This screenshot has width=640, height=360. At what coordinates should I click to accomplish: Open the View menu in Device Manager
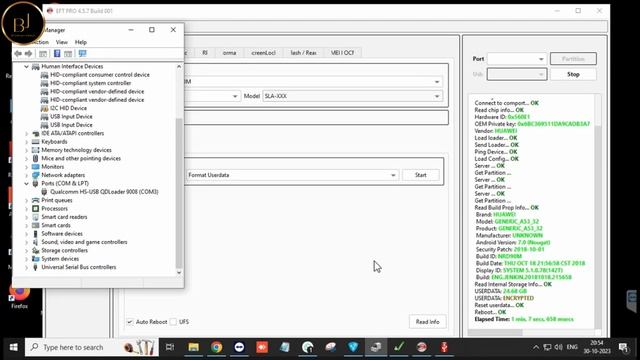(62, 42)
